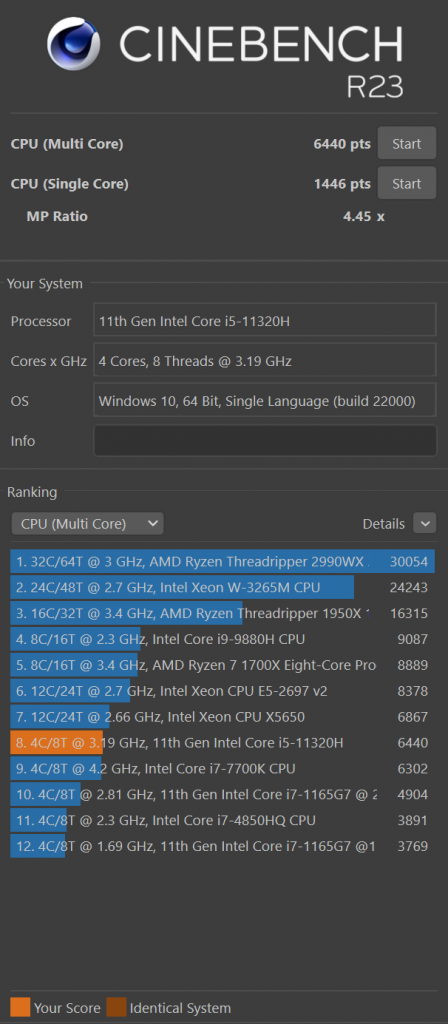Viewport: 448px width, 1024px height.
Task: Click the orange Your Score color swatch
Action: [20, 1008]
